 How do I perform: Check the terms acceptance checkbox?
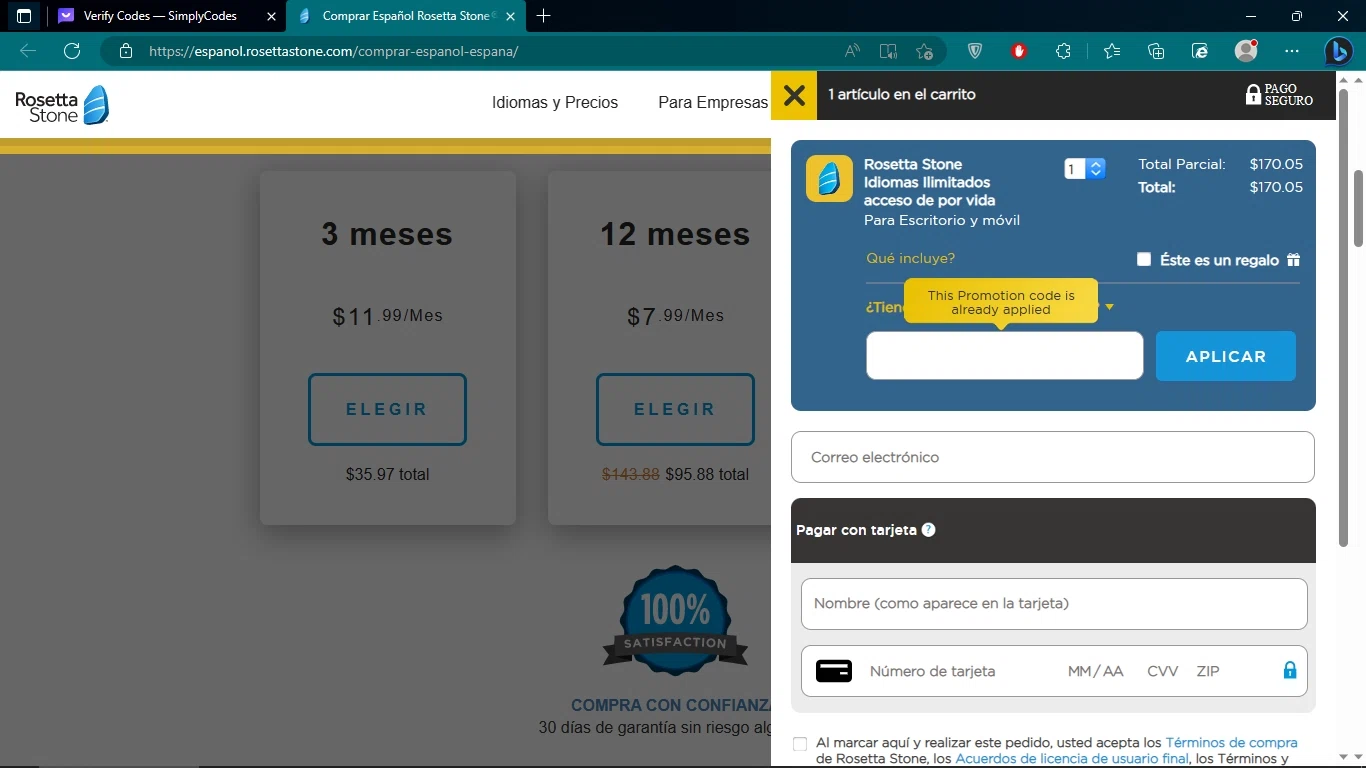[x=800, y=744]
